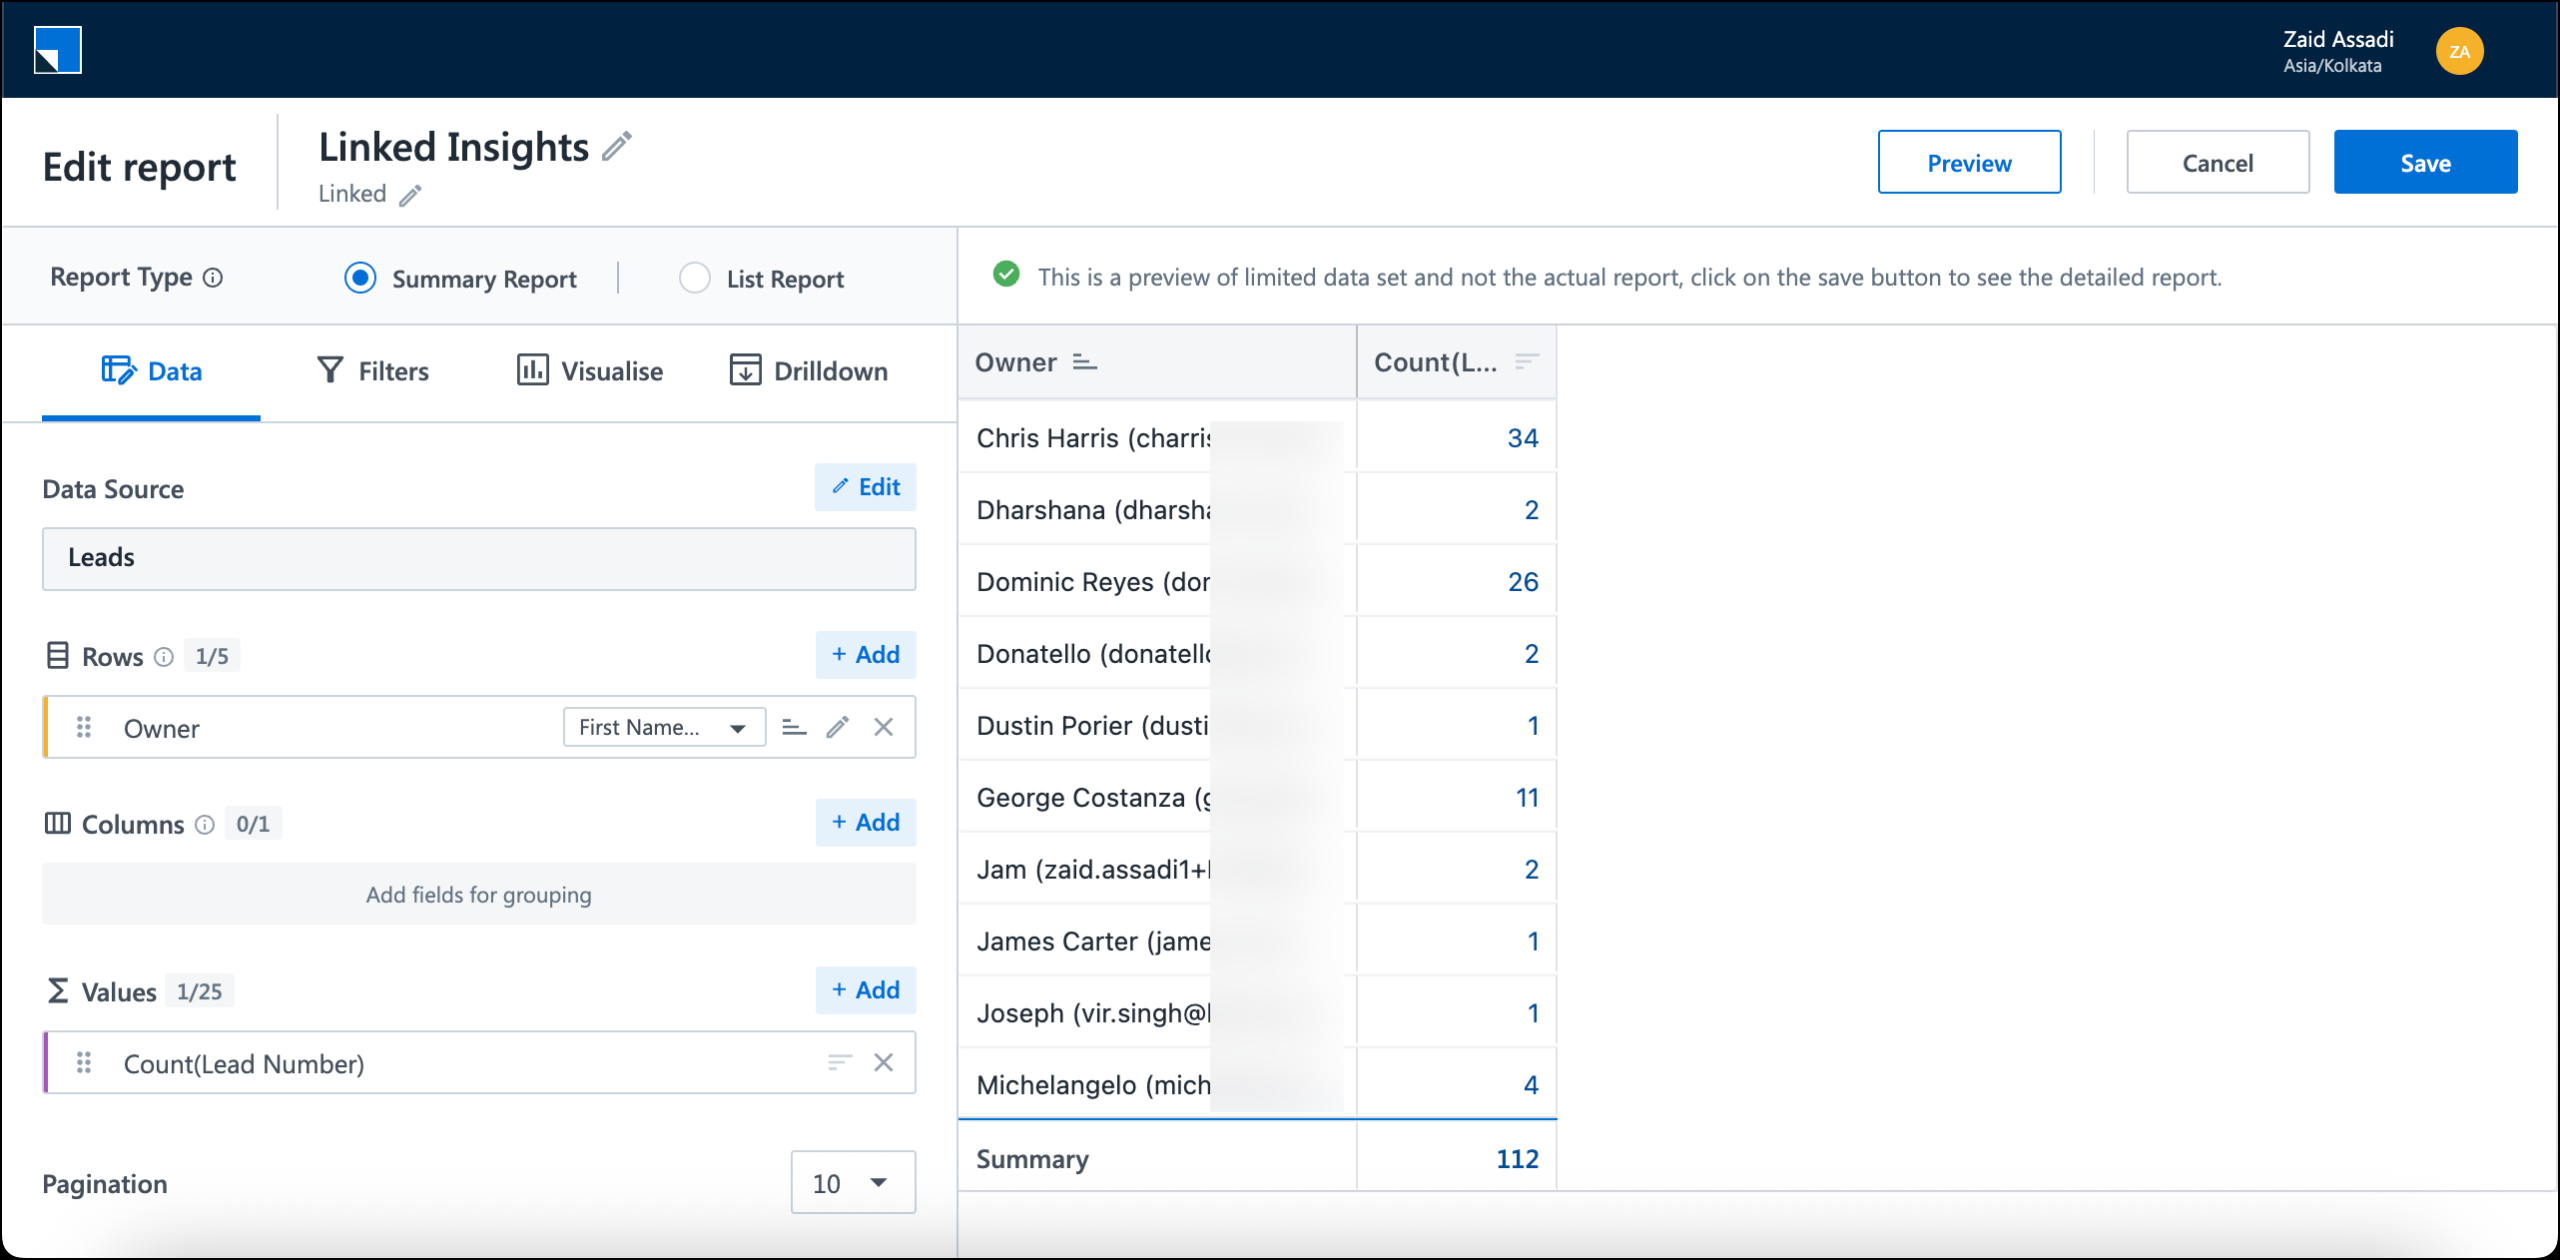Change pagination using the 10 dropdown
Screen dimensions: 2560x1260
(852, 1182)
